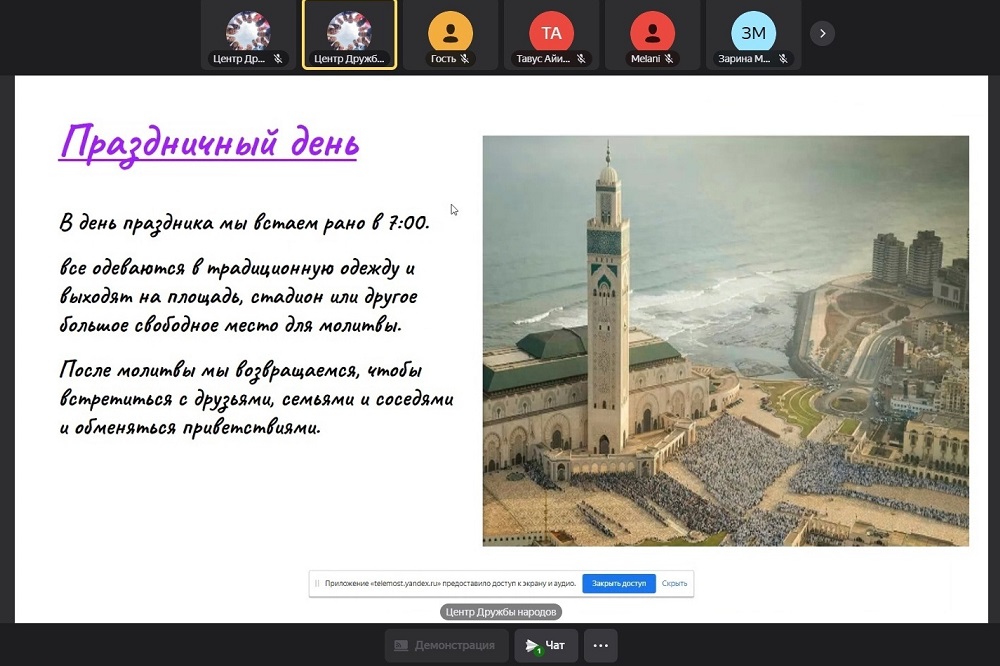Click the muted microphone icon next to Melani
The image size is (1000, 666).
(x=668, y=59)
